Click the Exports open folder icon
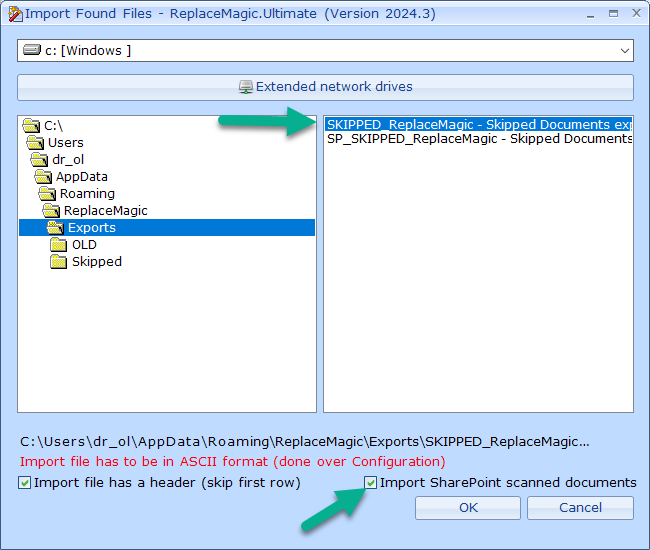 (x=55, y=228)
